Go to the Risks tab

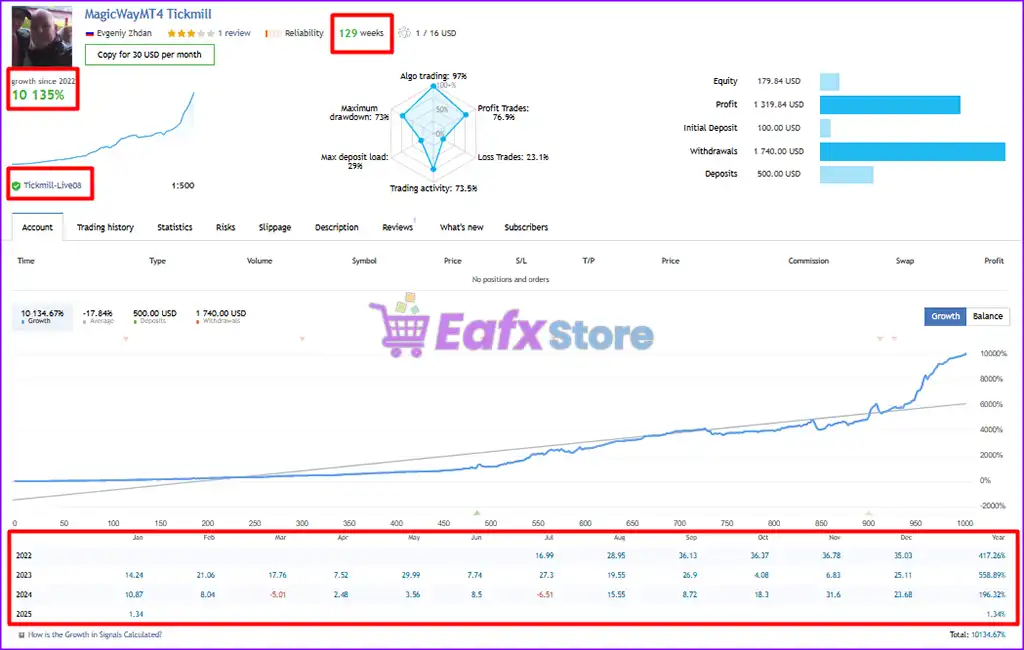(x=225, y=227)
